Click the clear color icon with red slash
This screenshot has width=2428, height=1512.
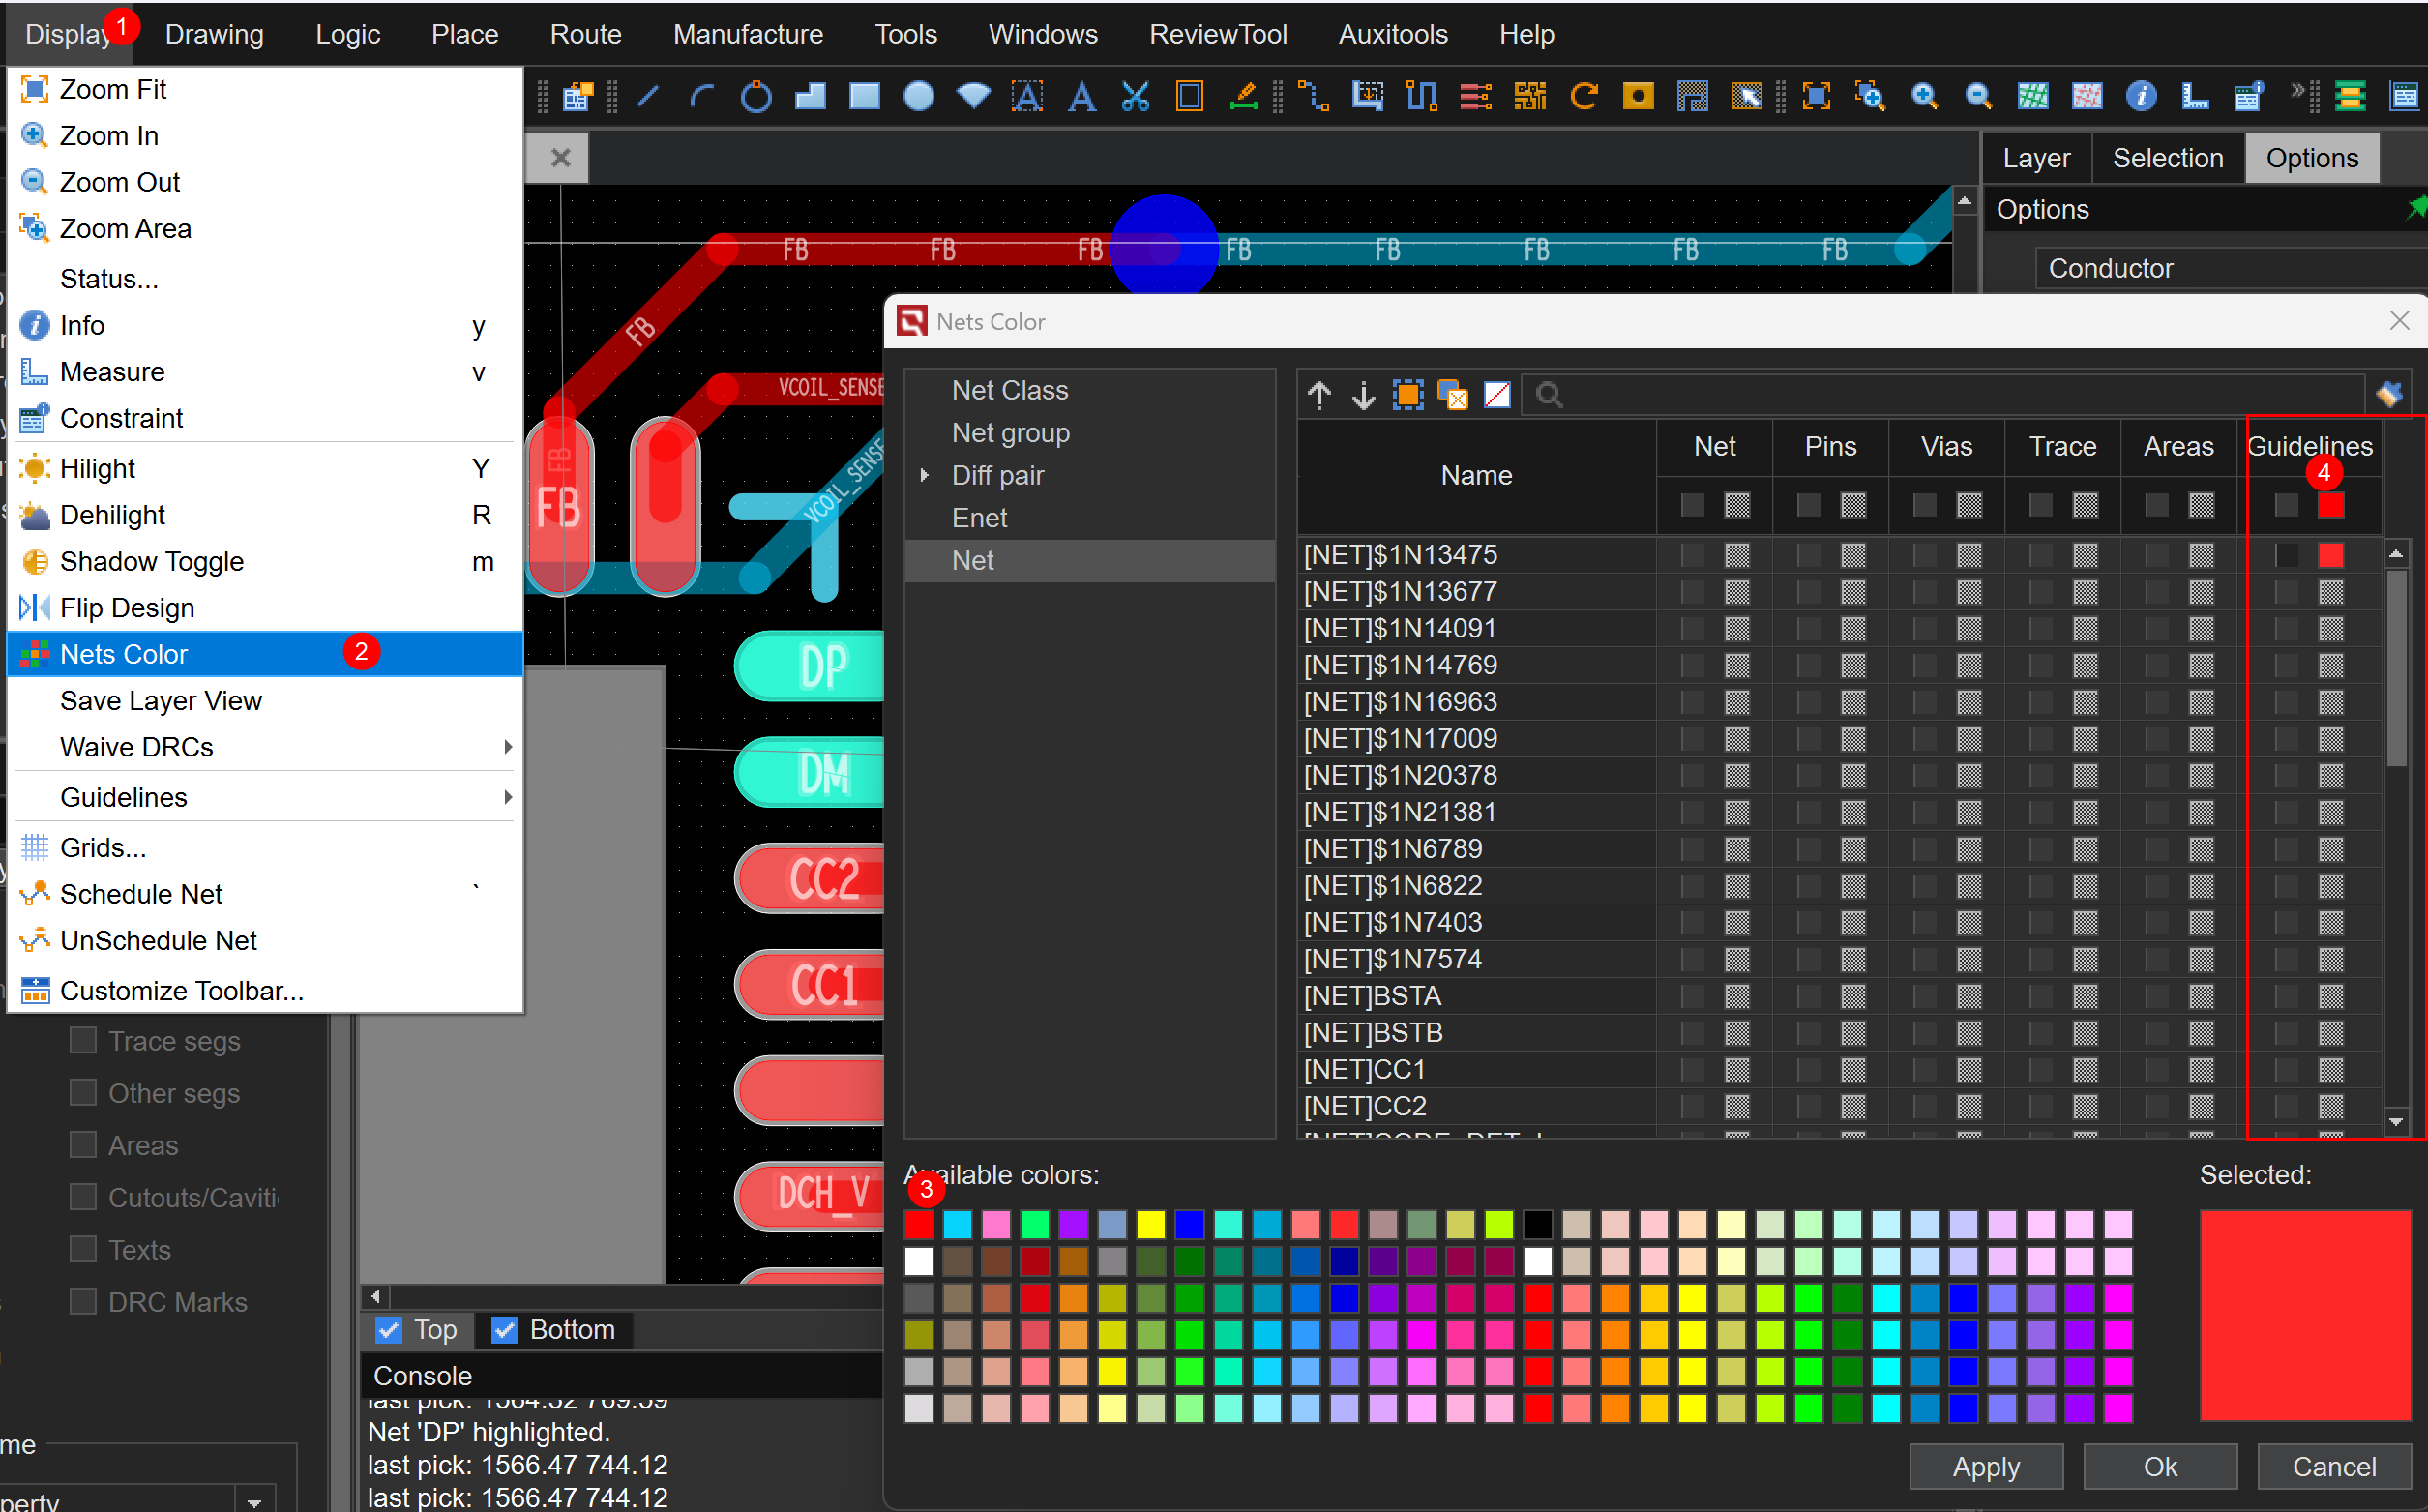point(1497,395)
